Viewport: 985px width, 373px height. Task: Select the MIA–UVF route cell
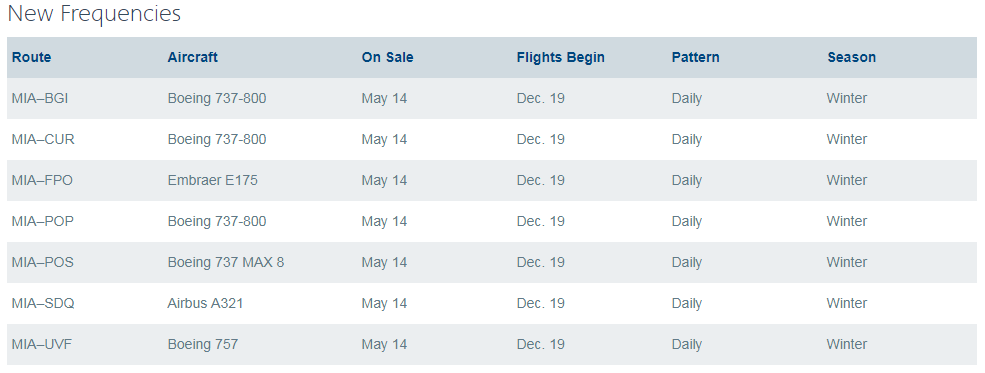click(x=41, y=344)
